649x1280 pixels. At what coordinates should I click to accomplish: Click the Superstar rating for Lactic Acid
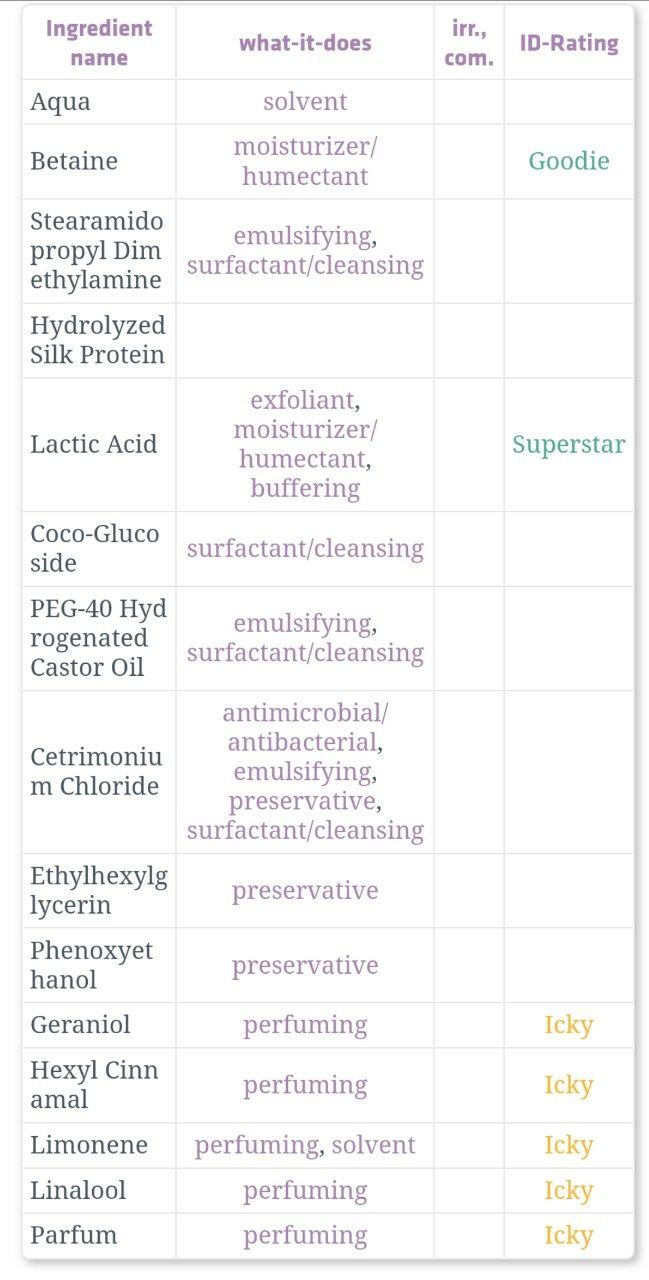pos(569,444)
